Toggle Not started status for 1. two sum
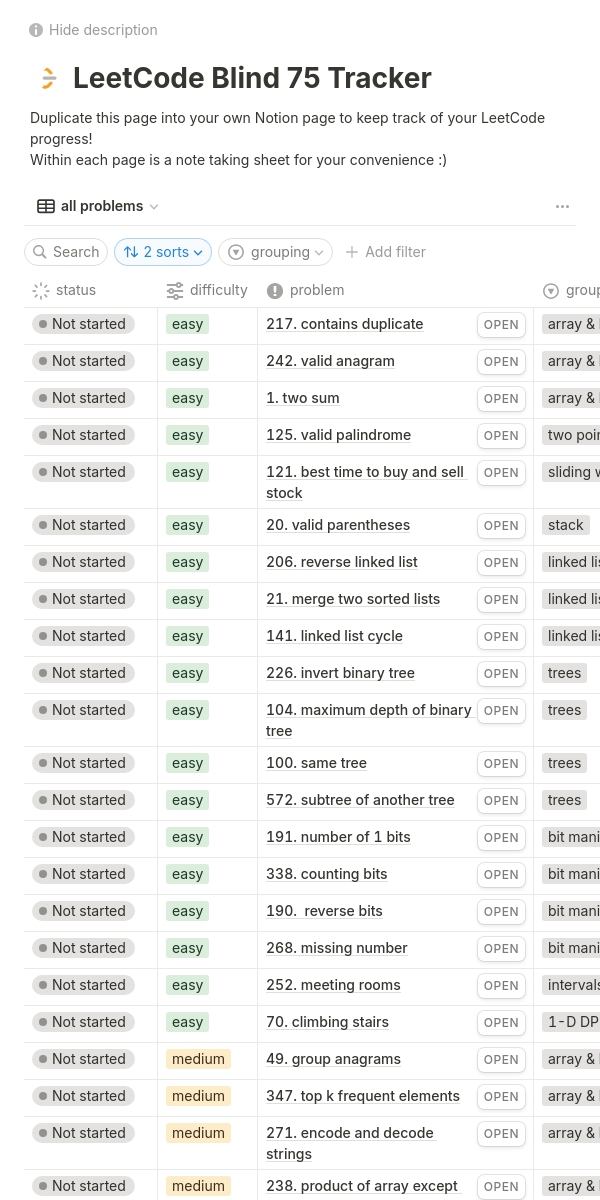The width and height of the screenshot is (600, 1200). pyautogui.click(x=82, y=398)
